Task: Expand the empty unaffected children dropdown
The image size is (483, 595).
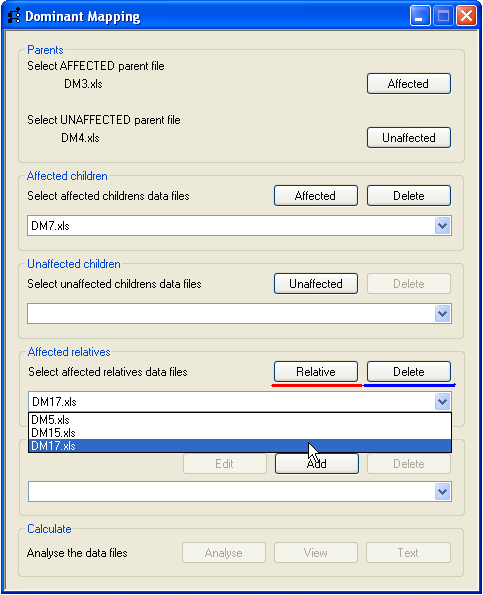Action: point(442,314)
